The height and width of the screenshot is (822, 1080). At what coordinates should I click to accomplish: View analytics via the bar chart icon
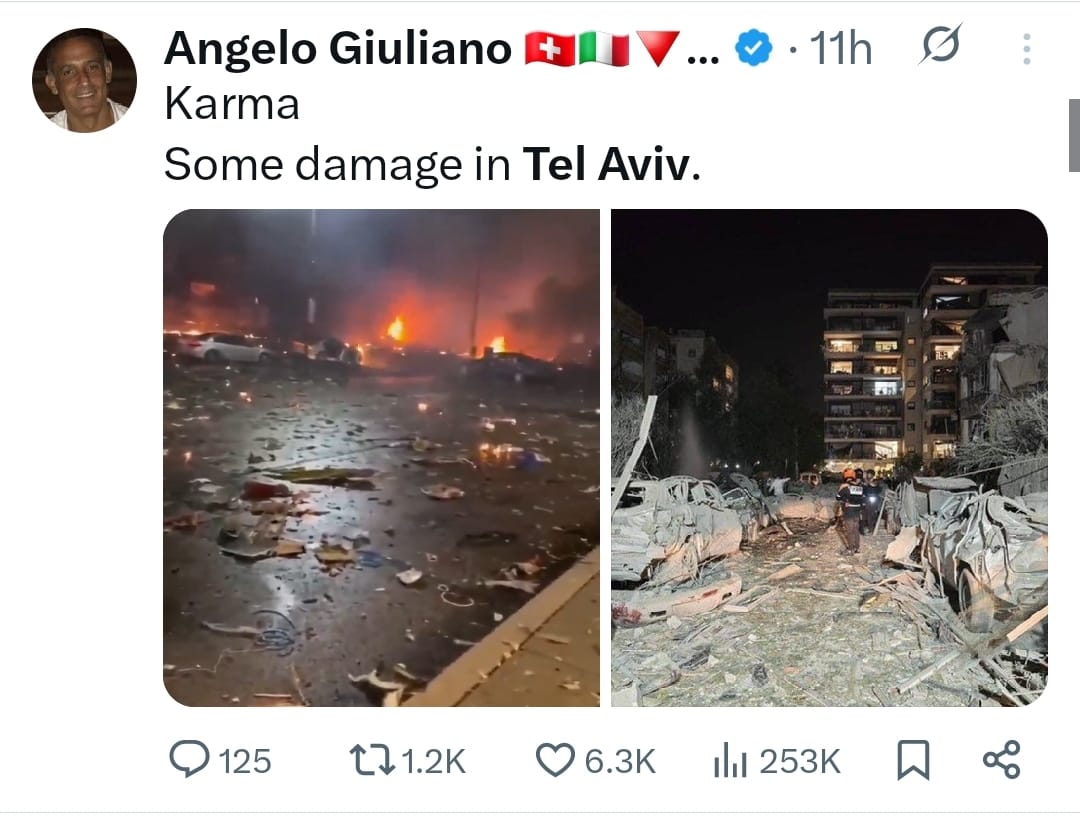(x=730, y=761)
